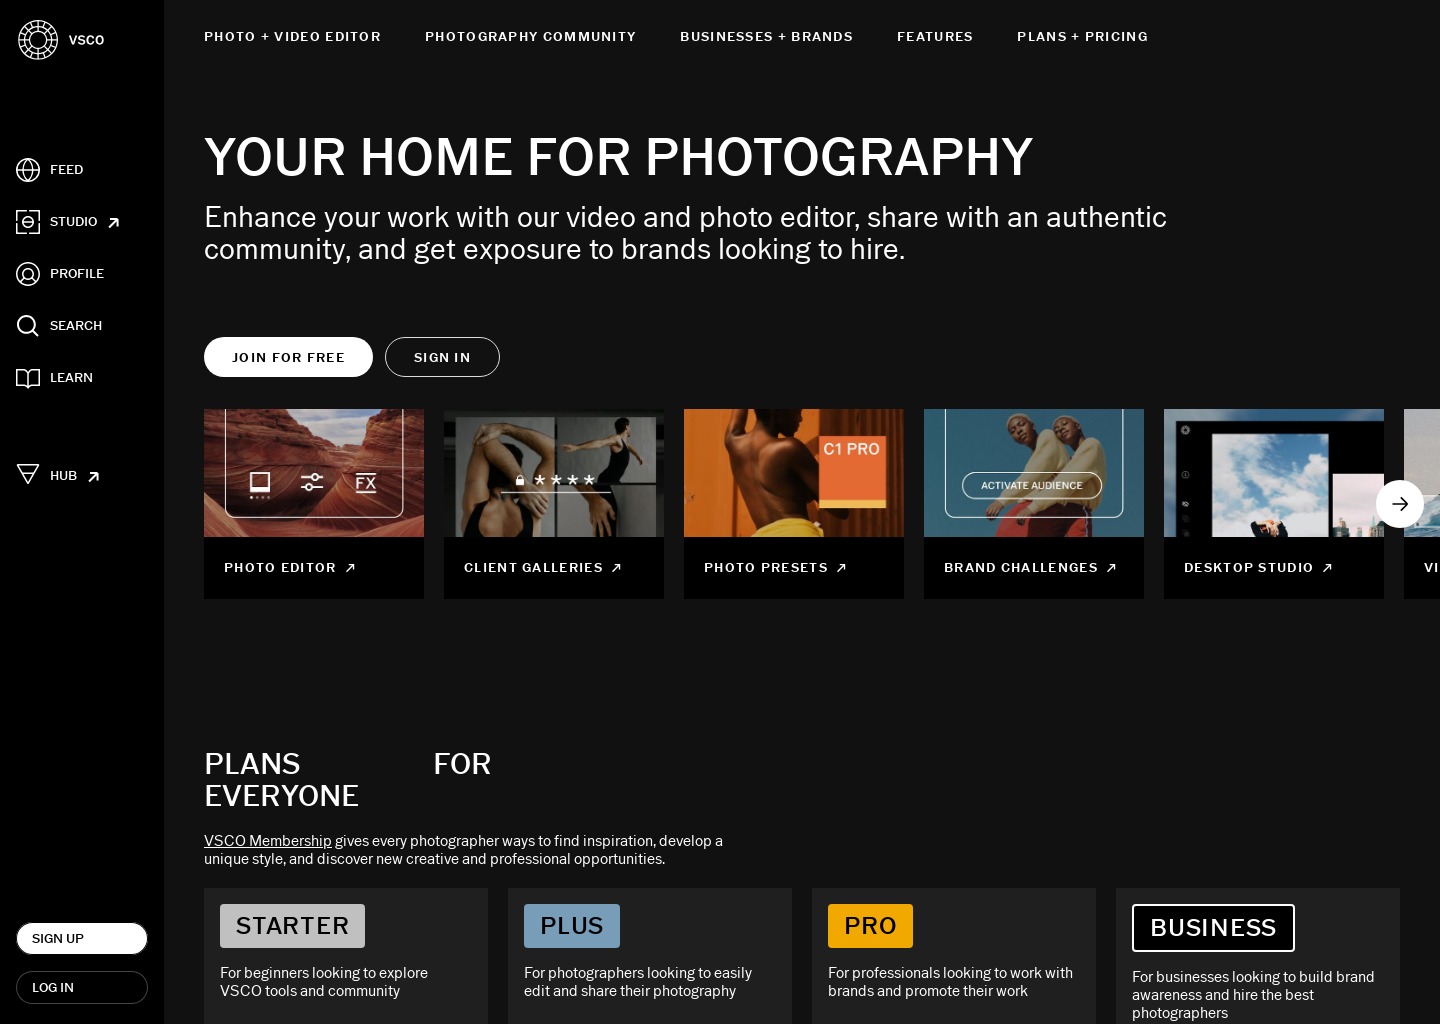Image resolution: width=1440 pixels, height=1024 pixels.
Task: Open the Desktop Studio thumbnail image
Action: pos(1274,473)
